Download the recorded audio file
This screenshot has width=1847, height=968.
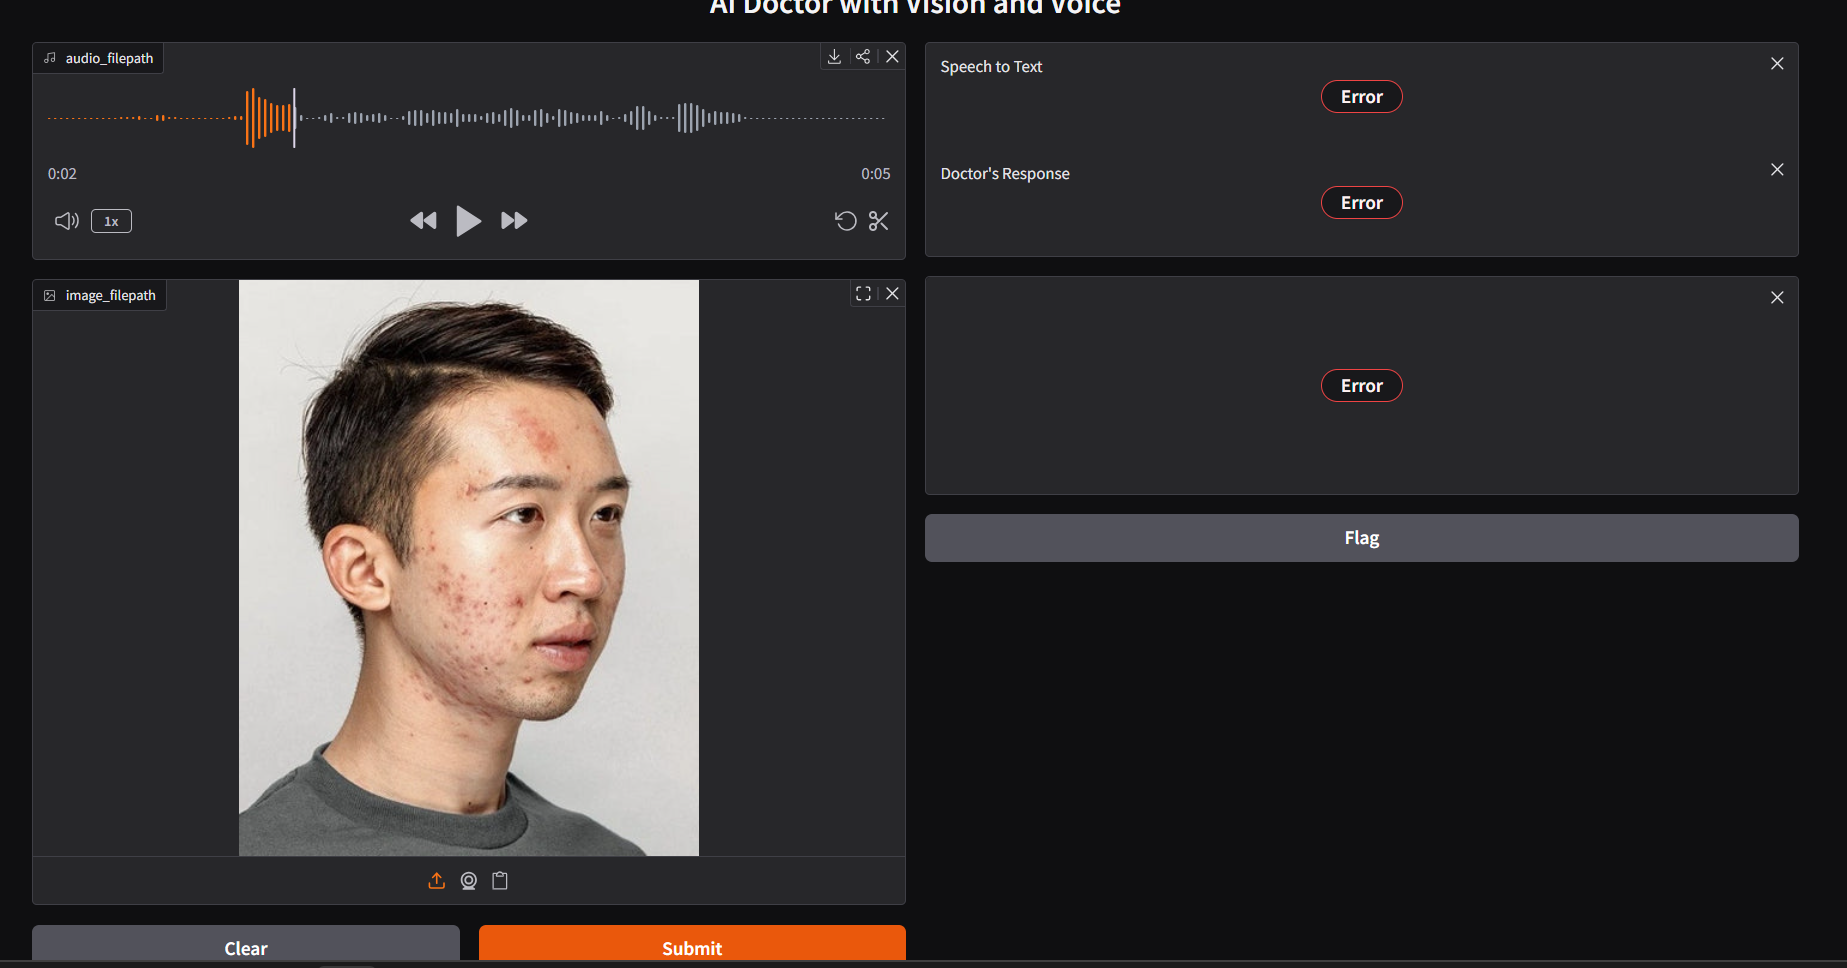click(x=835, y=56)
